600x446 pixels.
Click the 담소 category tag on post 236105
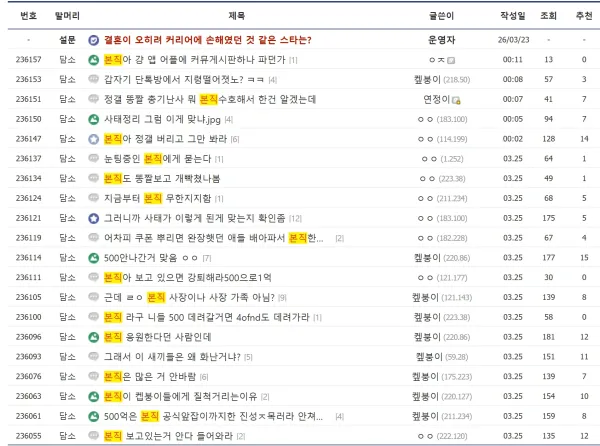(67, 297)
